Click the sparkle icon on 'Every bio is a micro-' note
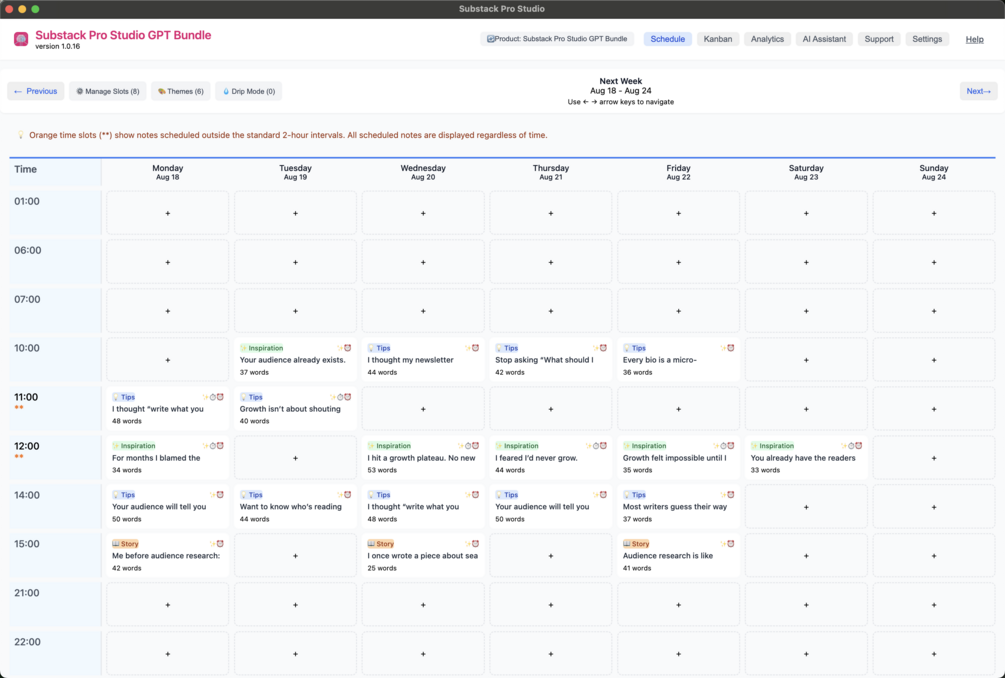This screenshot has height=678, width=1005. [x=724, y=348]
